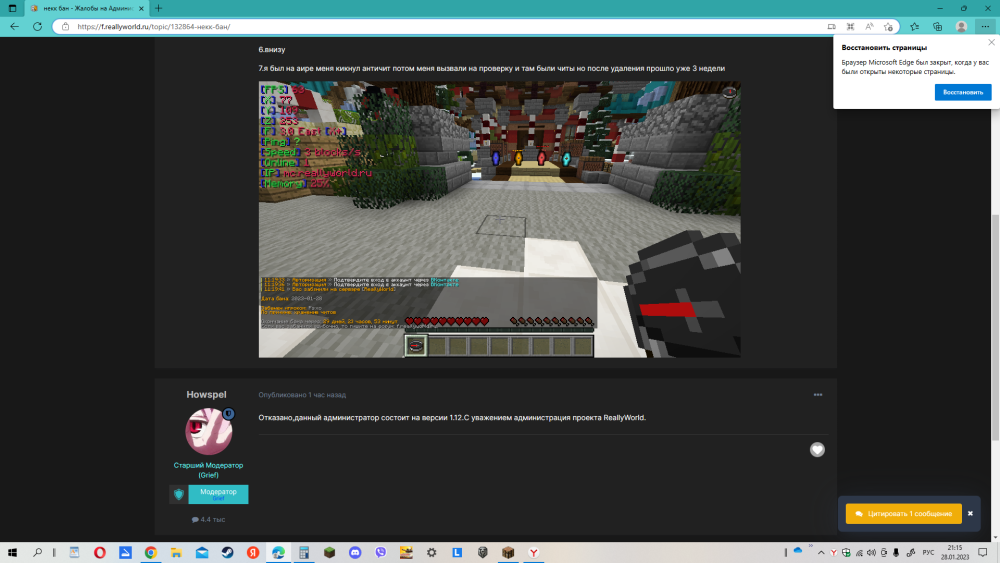Screen dimensions: 1000x563
Task: Open Howspel's avatar image
Action: point(209,431)
